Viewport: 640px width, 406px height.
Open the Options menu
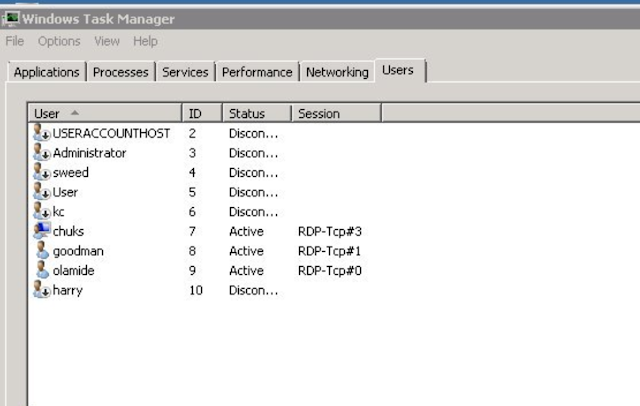tap(59, 41)
